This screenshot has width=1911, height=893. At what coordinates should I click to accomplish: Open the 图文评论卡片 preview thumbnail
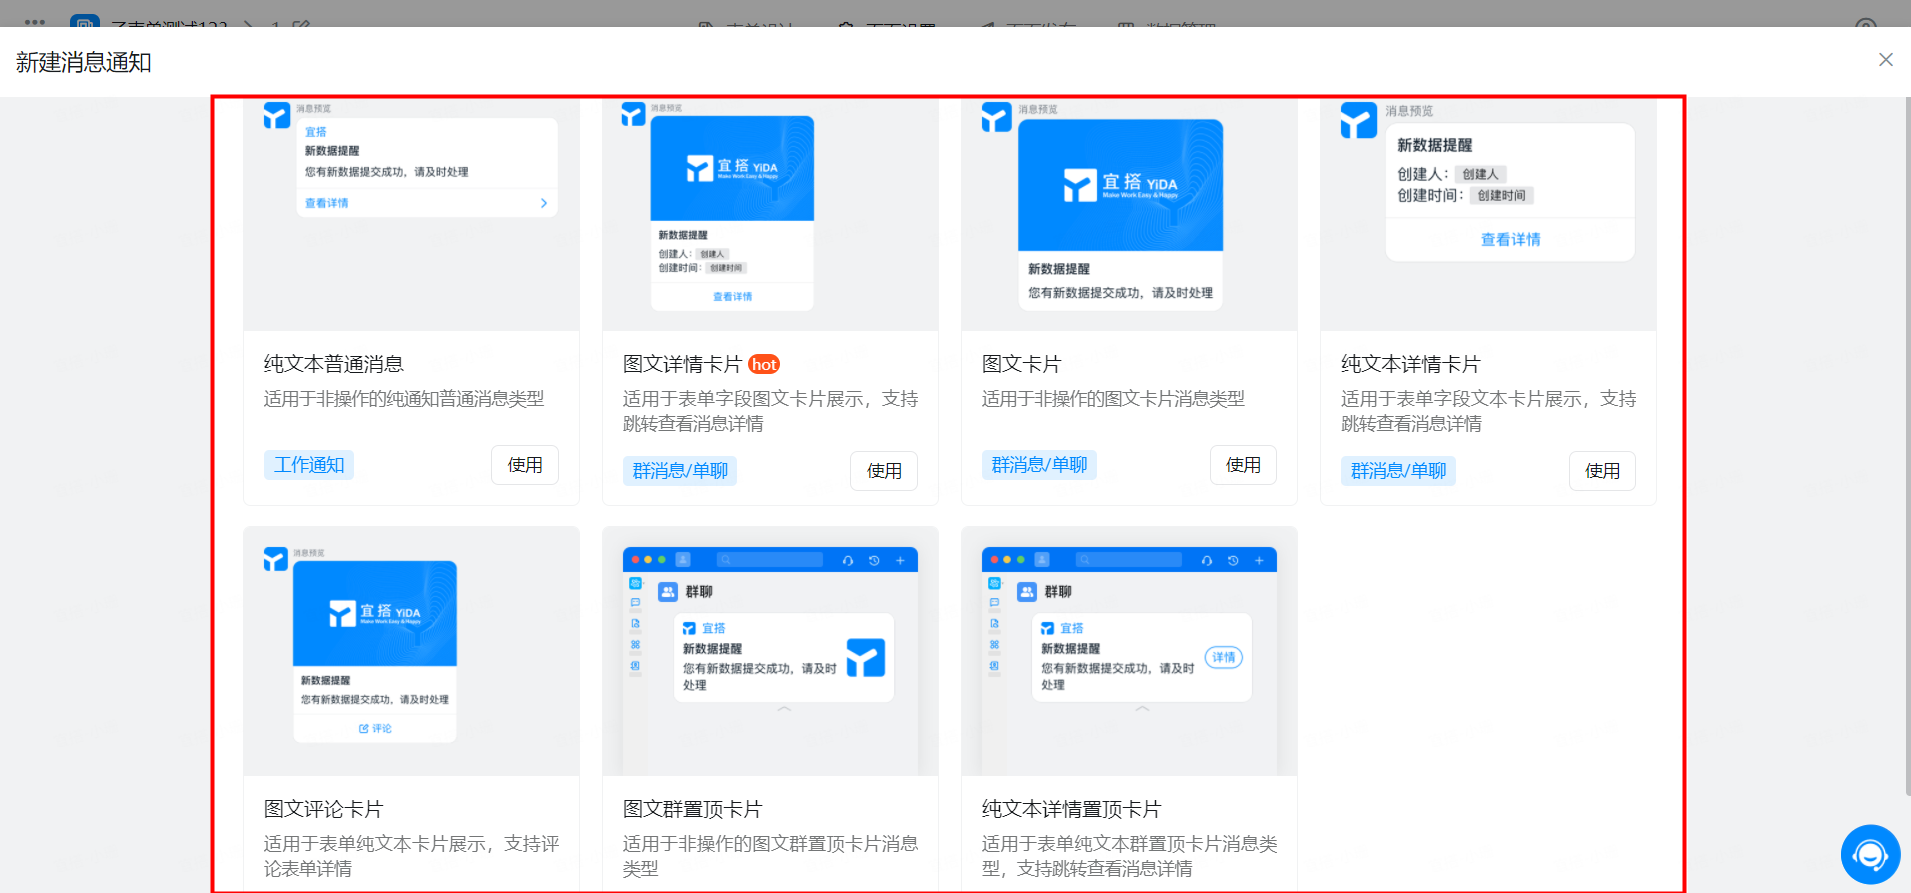pyautogui.click(x=411, y=651)
